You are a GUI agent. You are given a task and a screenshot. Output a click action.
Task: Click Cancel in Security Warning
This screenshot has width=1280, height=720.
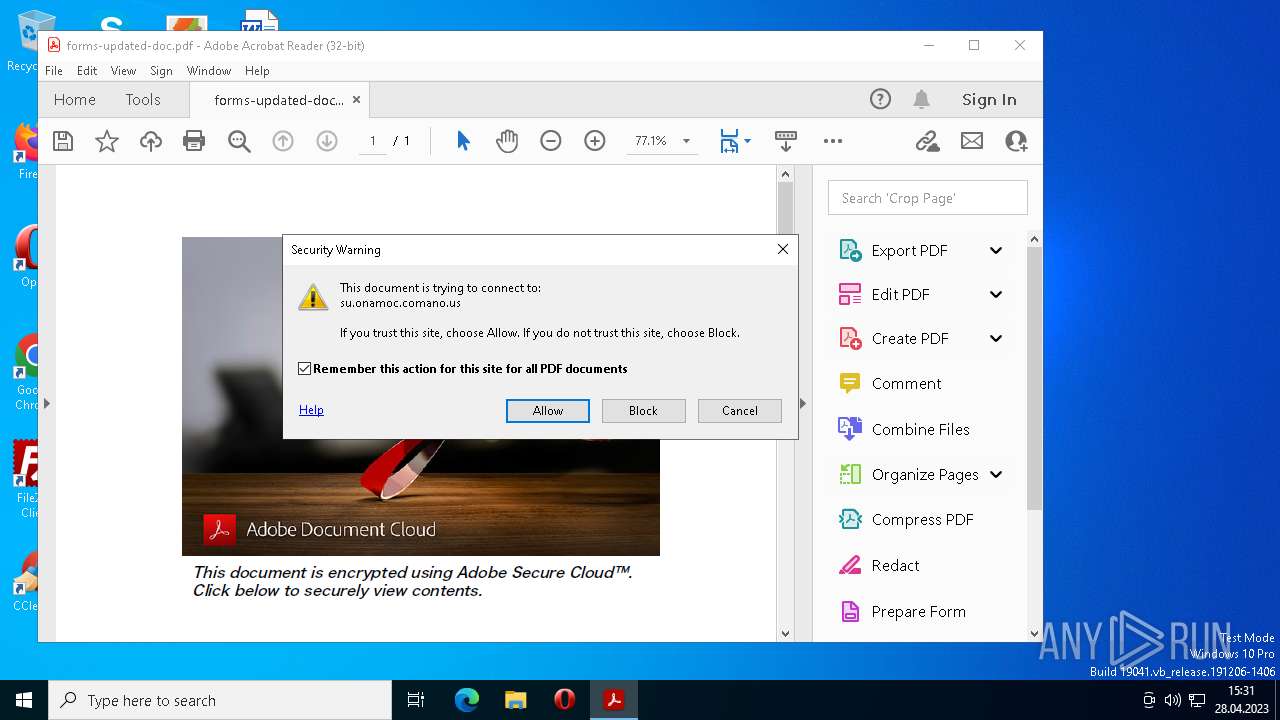pyautogui.click(x=740, y=411)
